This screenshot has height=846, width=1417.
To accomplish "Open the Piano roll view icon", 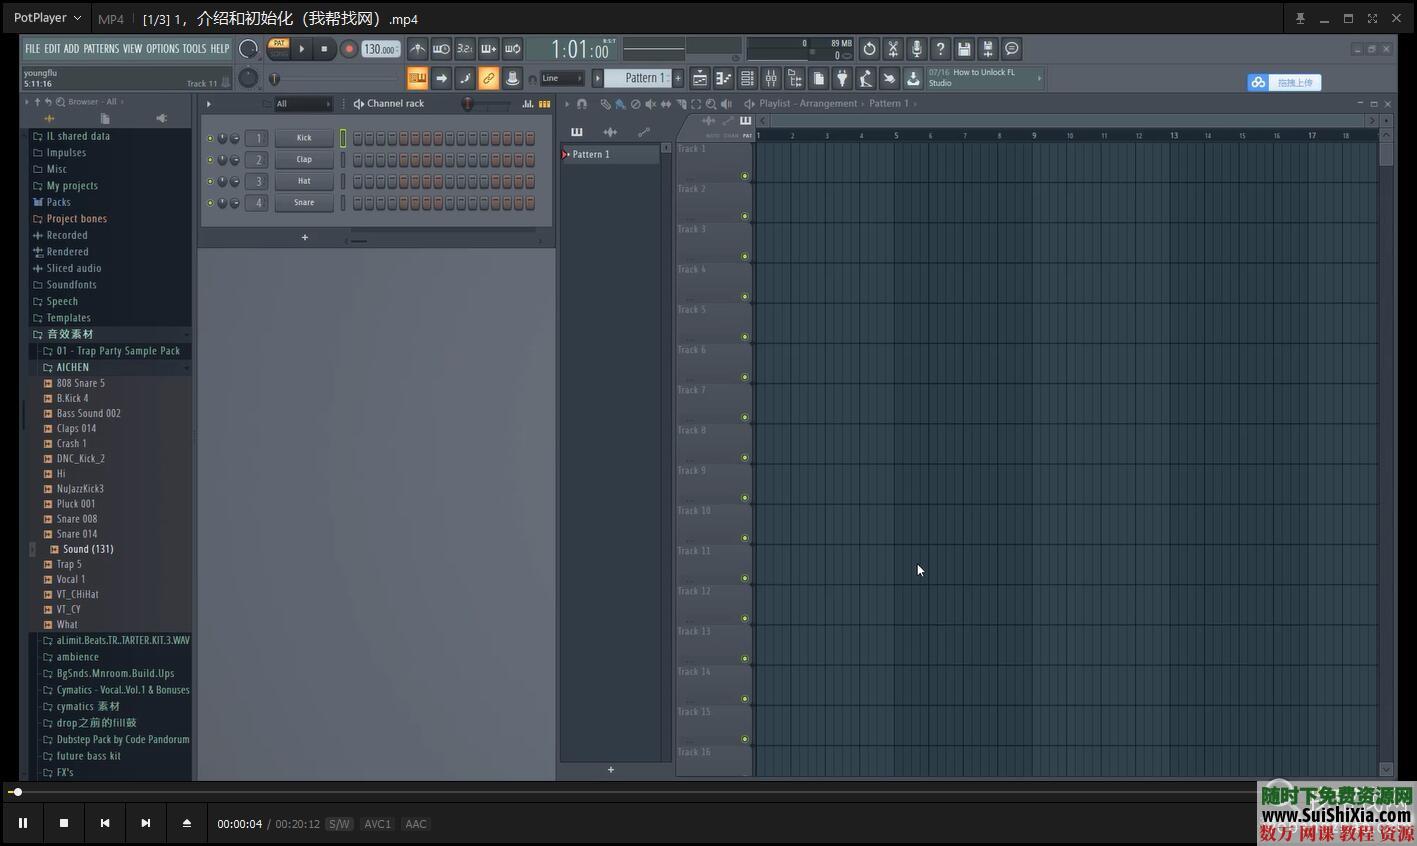I will pos(723,78).
